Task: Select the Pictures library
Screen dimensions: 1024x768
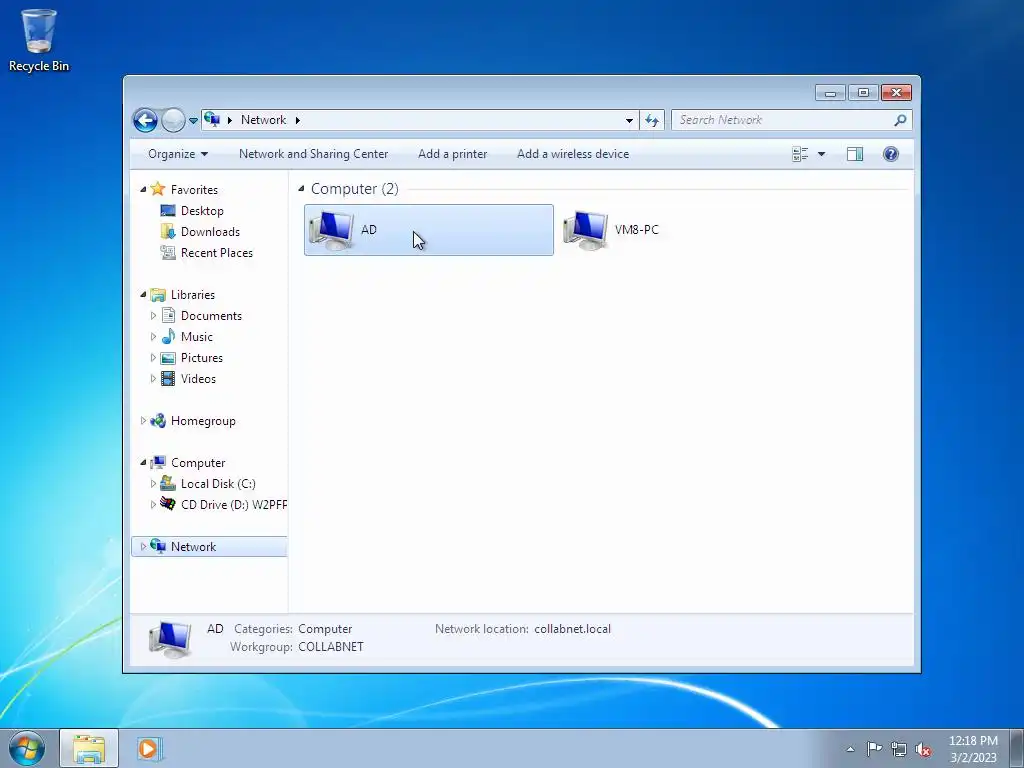Action: click(x=202, y=358)
